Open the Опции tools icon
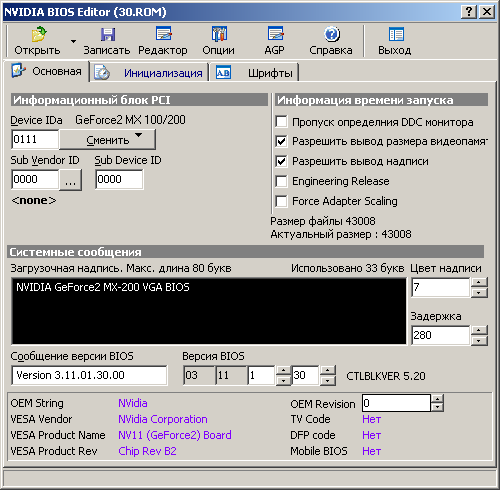The width and height of the screenshot is (500, 490). coord(219,34)
